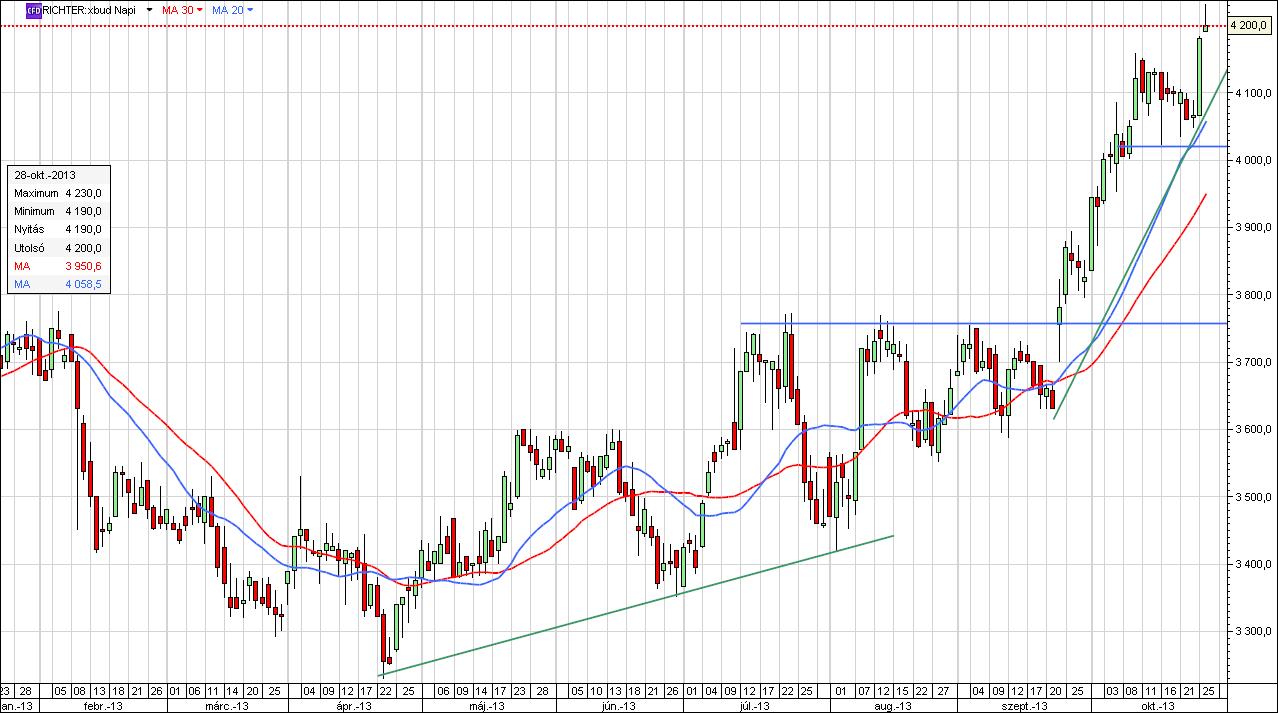Click the red MA 3 950,6 value
This screenshot has height=713, width=1278.
[84, 266]
